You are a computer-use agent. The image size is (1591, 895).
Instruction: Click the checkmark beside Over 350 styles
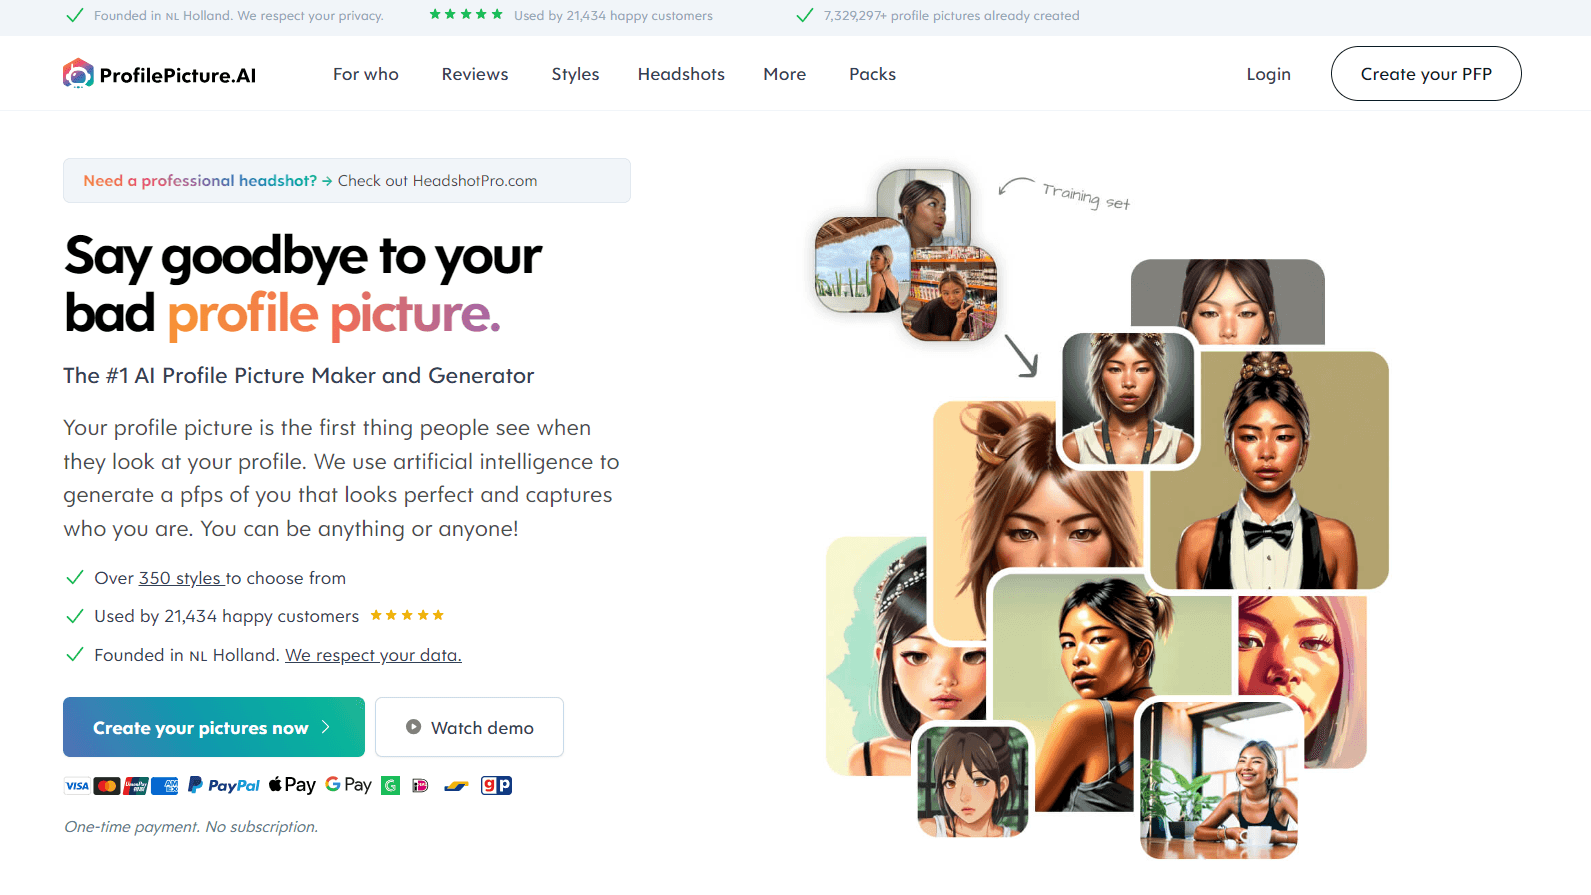74,578
